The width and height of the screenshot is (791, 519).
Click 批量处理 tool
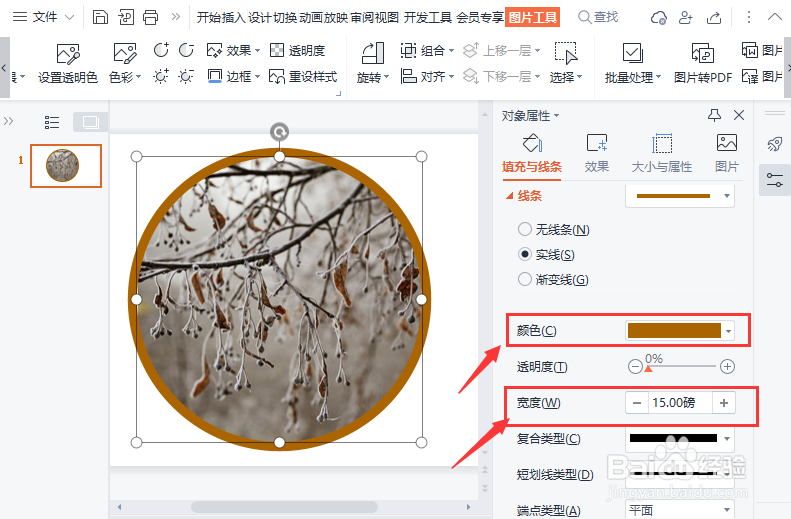pyautogui.click(x=633, y=64)
